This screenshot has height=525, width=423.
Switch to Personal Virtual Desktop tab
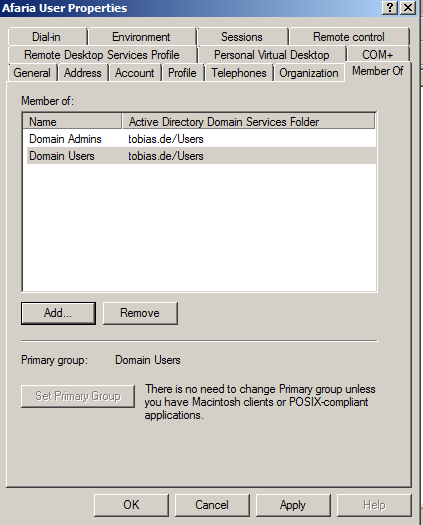point(272,55)
